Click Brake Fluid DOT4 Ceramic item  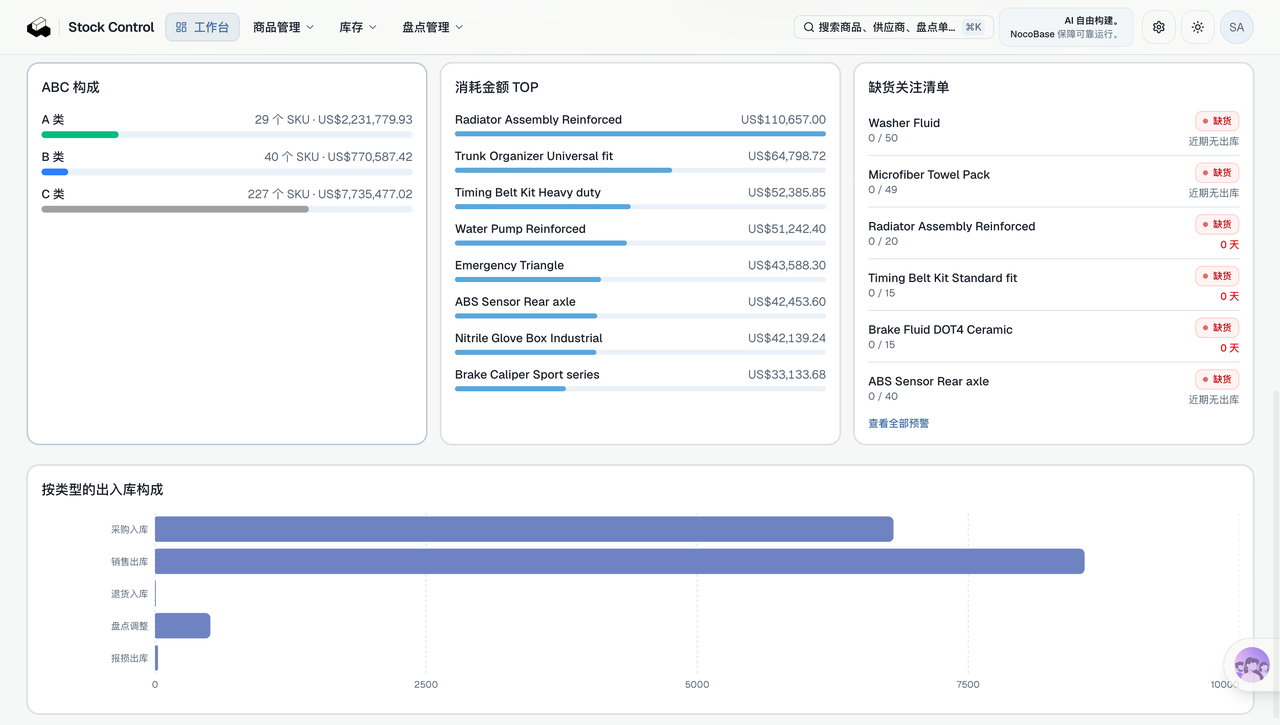point(940,330)
